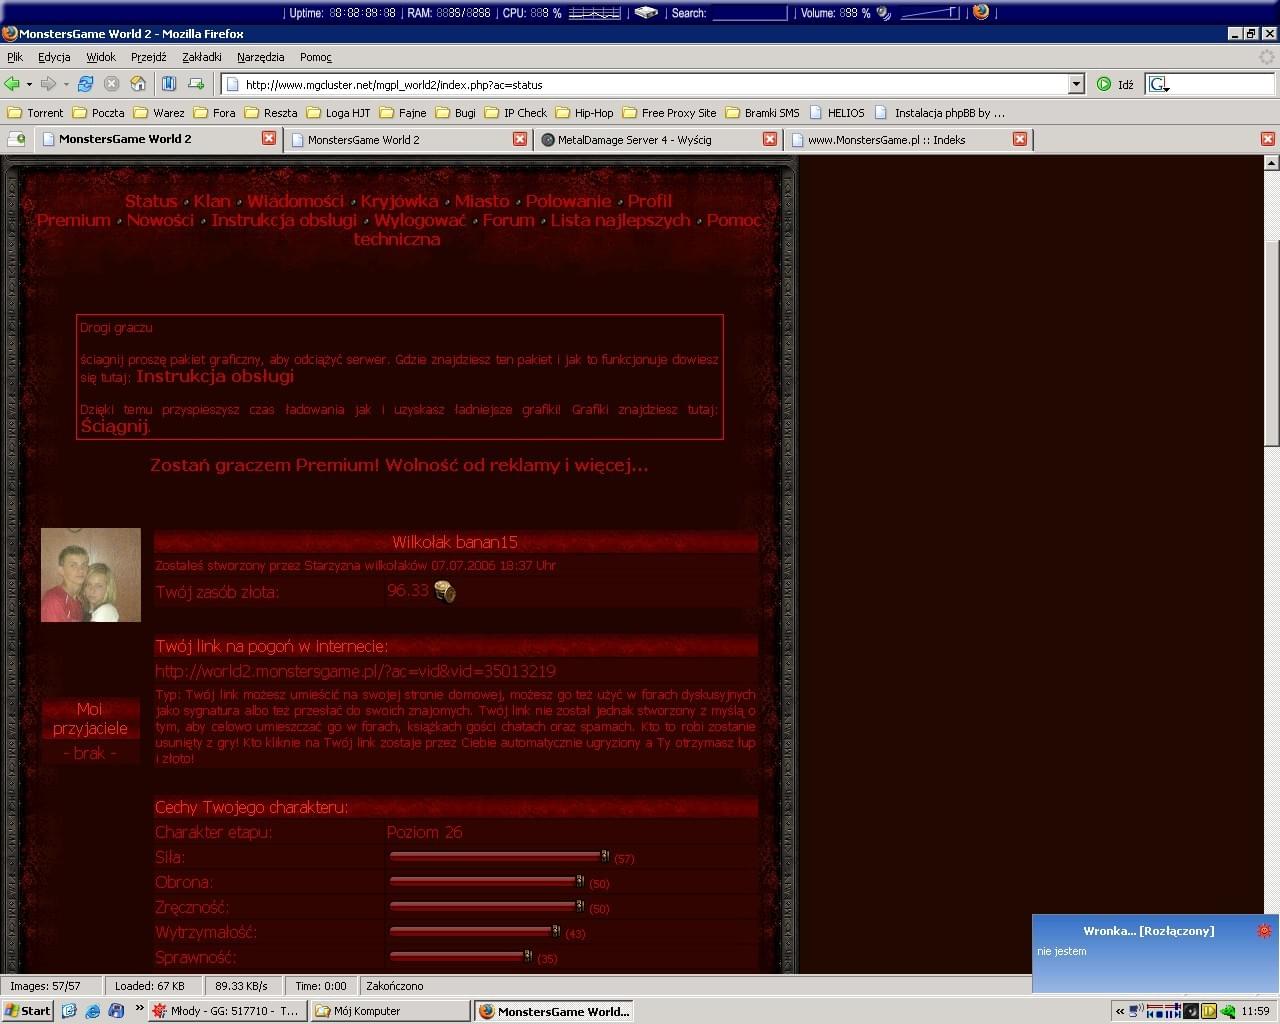
Task: Open the Fajne bookmarks folder
Action: pyautogui.click(x=402, y=113)
